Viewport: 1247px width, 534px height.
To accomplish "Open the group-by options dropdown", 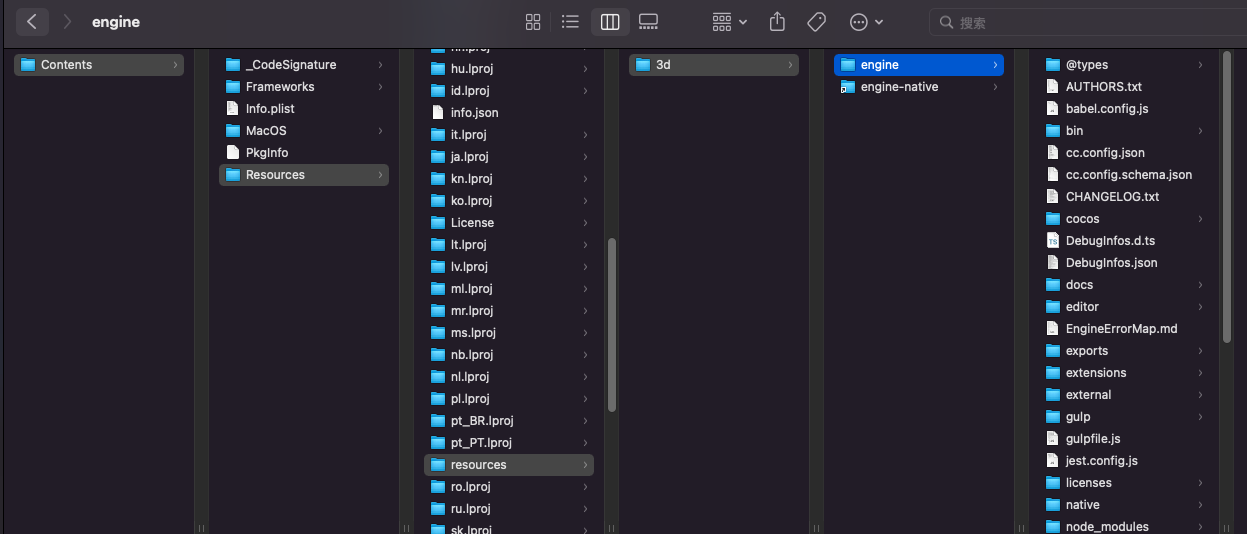I will (729, 22).
